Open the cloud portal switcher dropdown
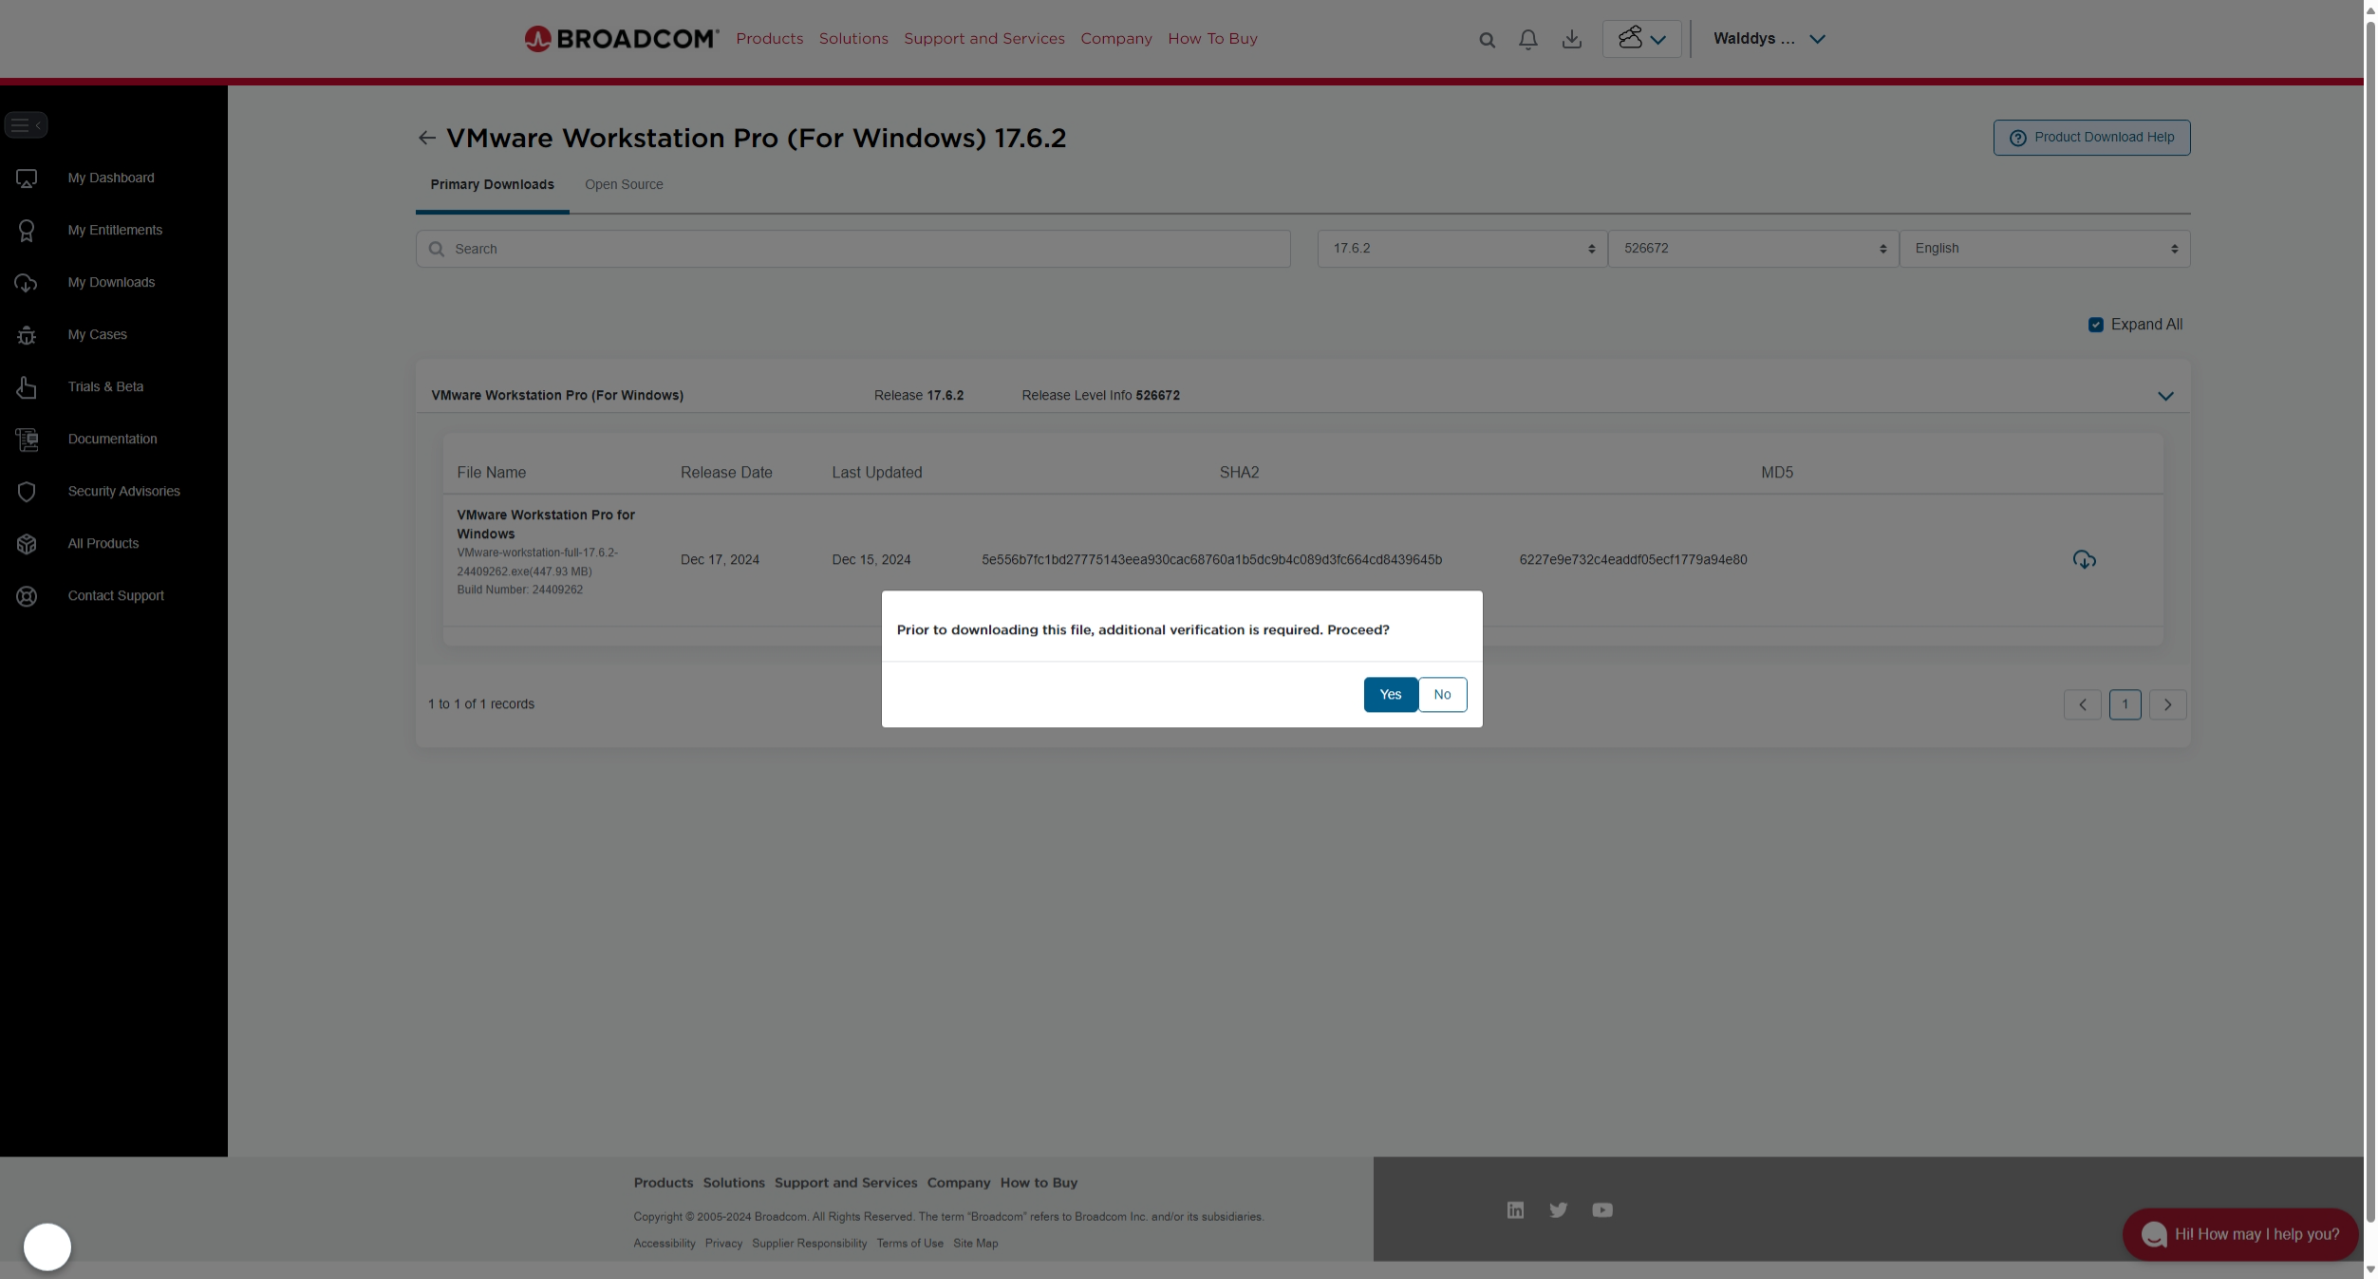This screenshot has width=2378, height=1279. click(x=1642, y=39)
